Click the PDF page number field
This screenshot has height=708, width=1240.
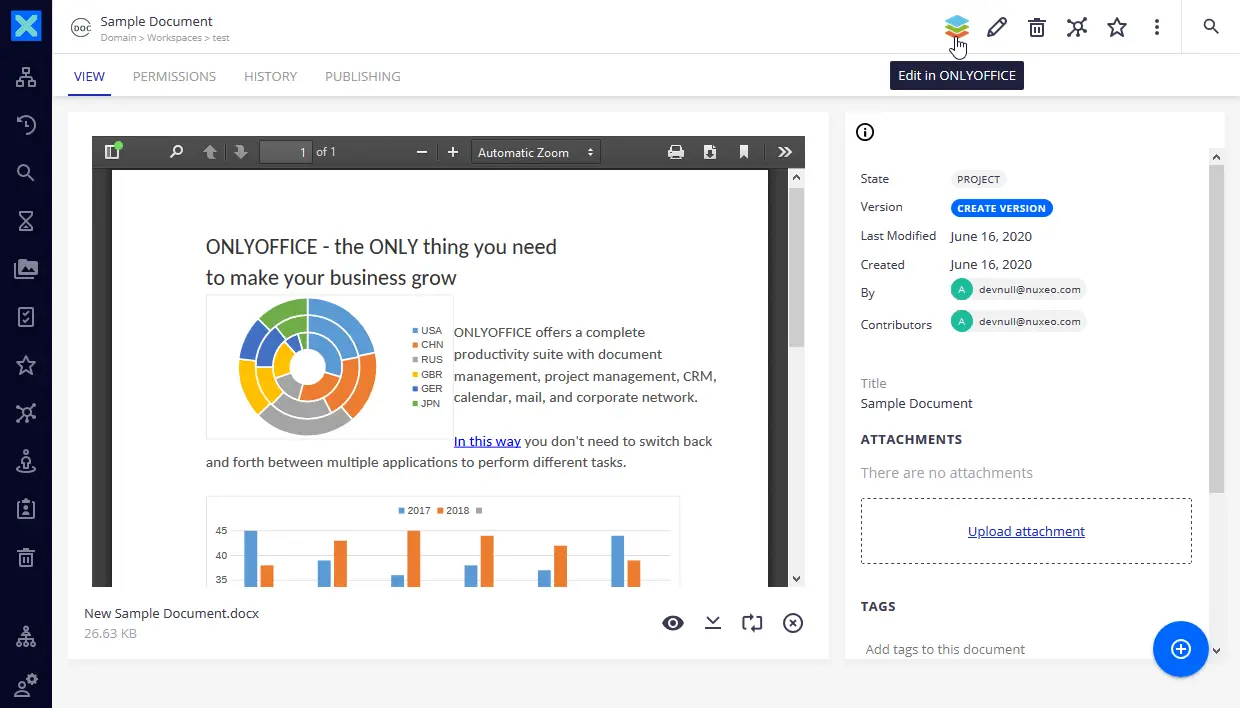286,152
